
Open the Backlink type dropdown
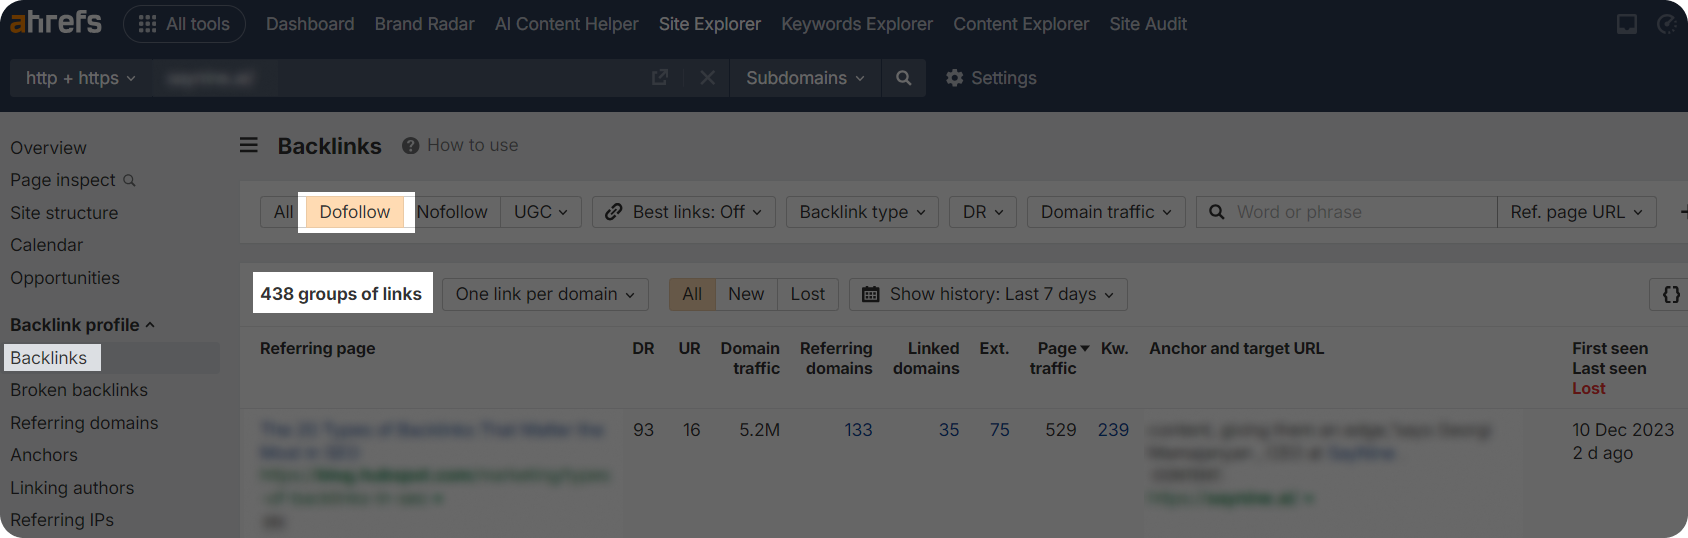pos(862,212)
